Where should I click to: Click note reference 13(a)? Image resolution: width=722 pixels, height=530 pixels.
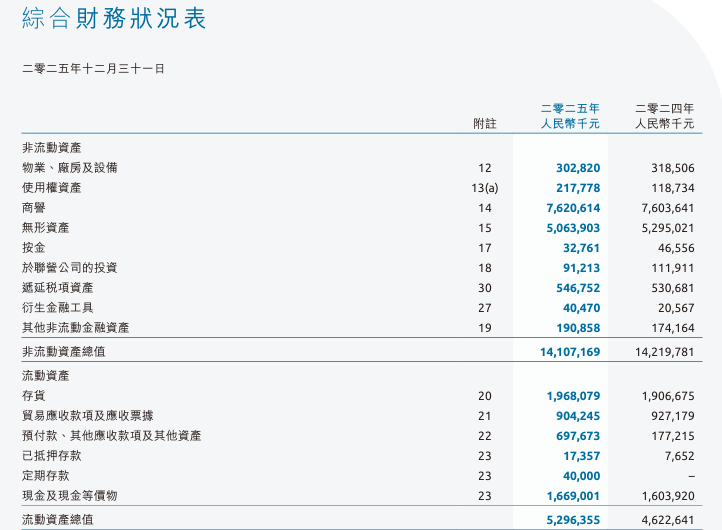click(484, 188)
